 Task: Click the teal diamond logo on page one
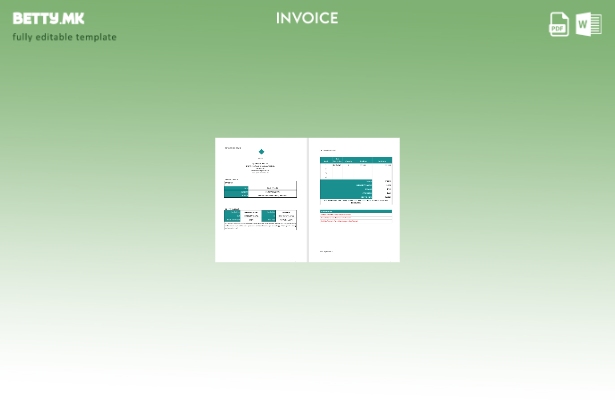[261, 152]
